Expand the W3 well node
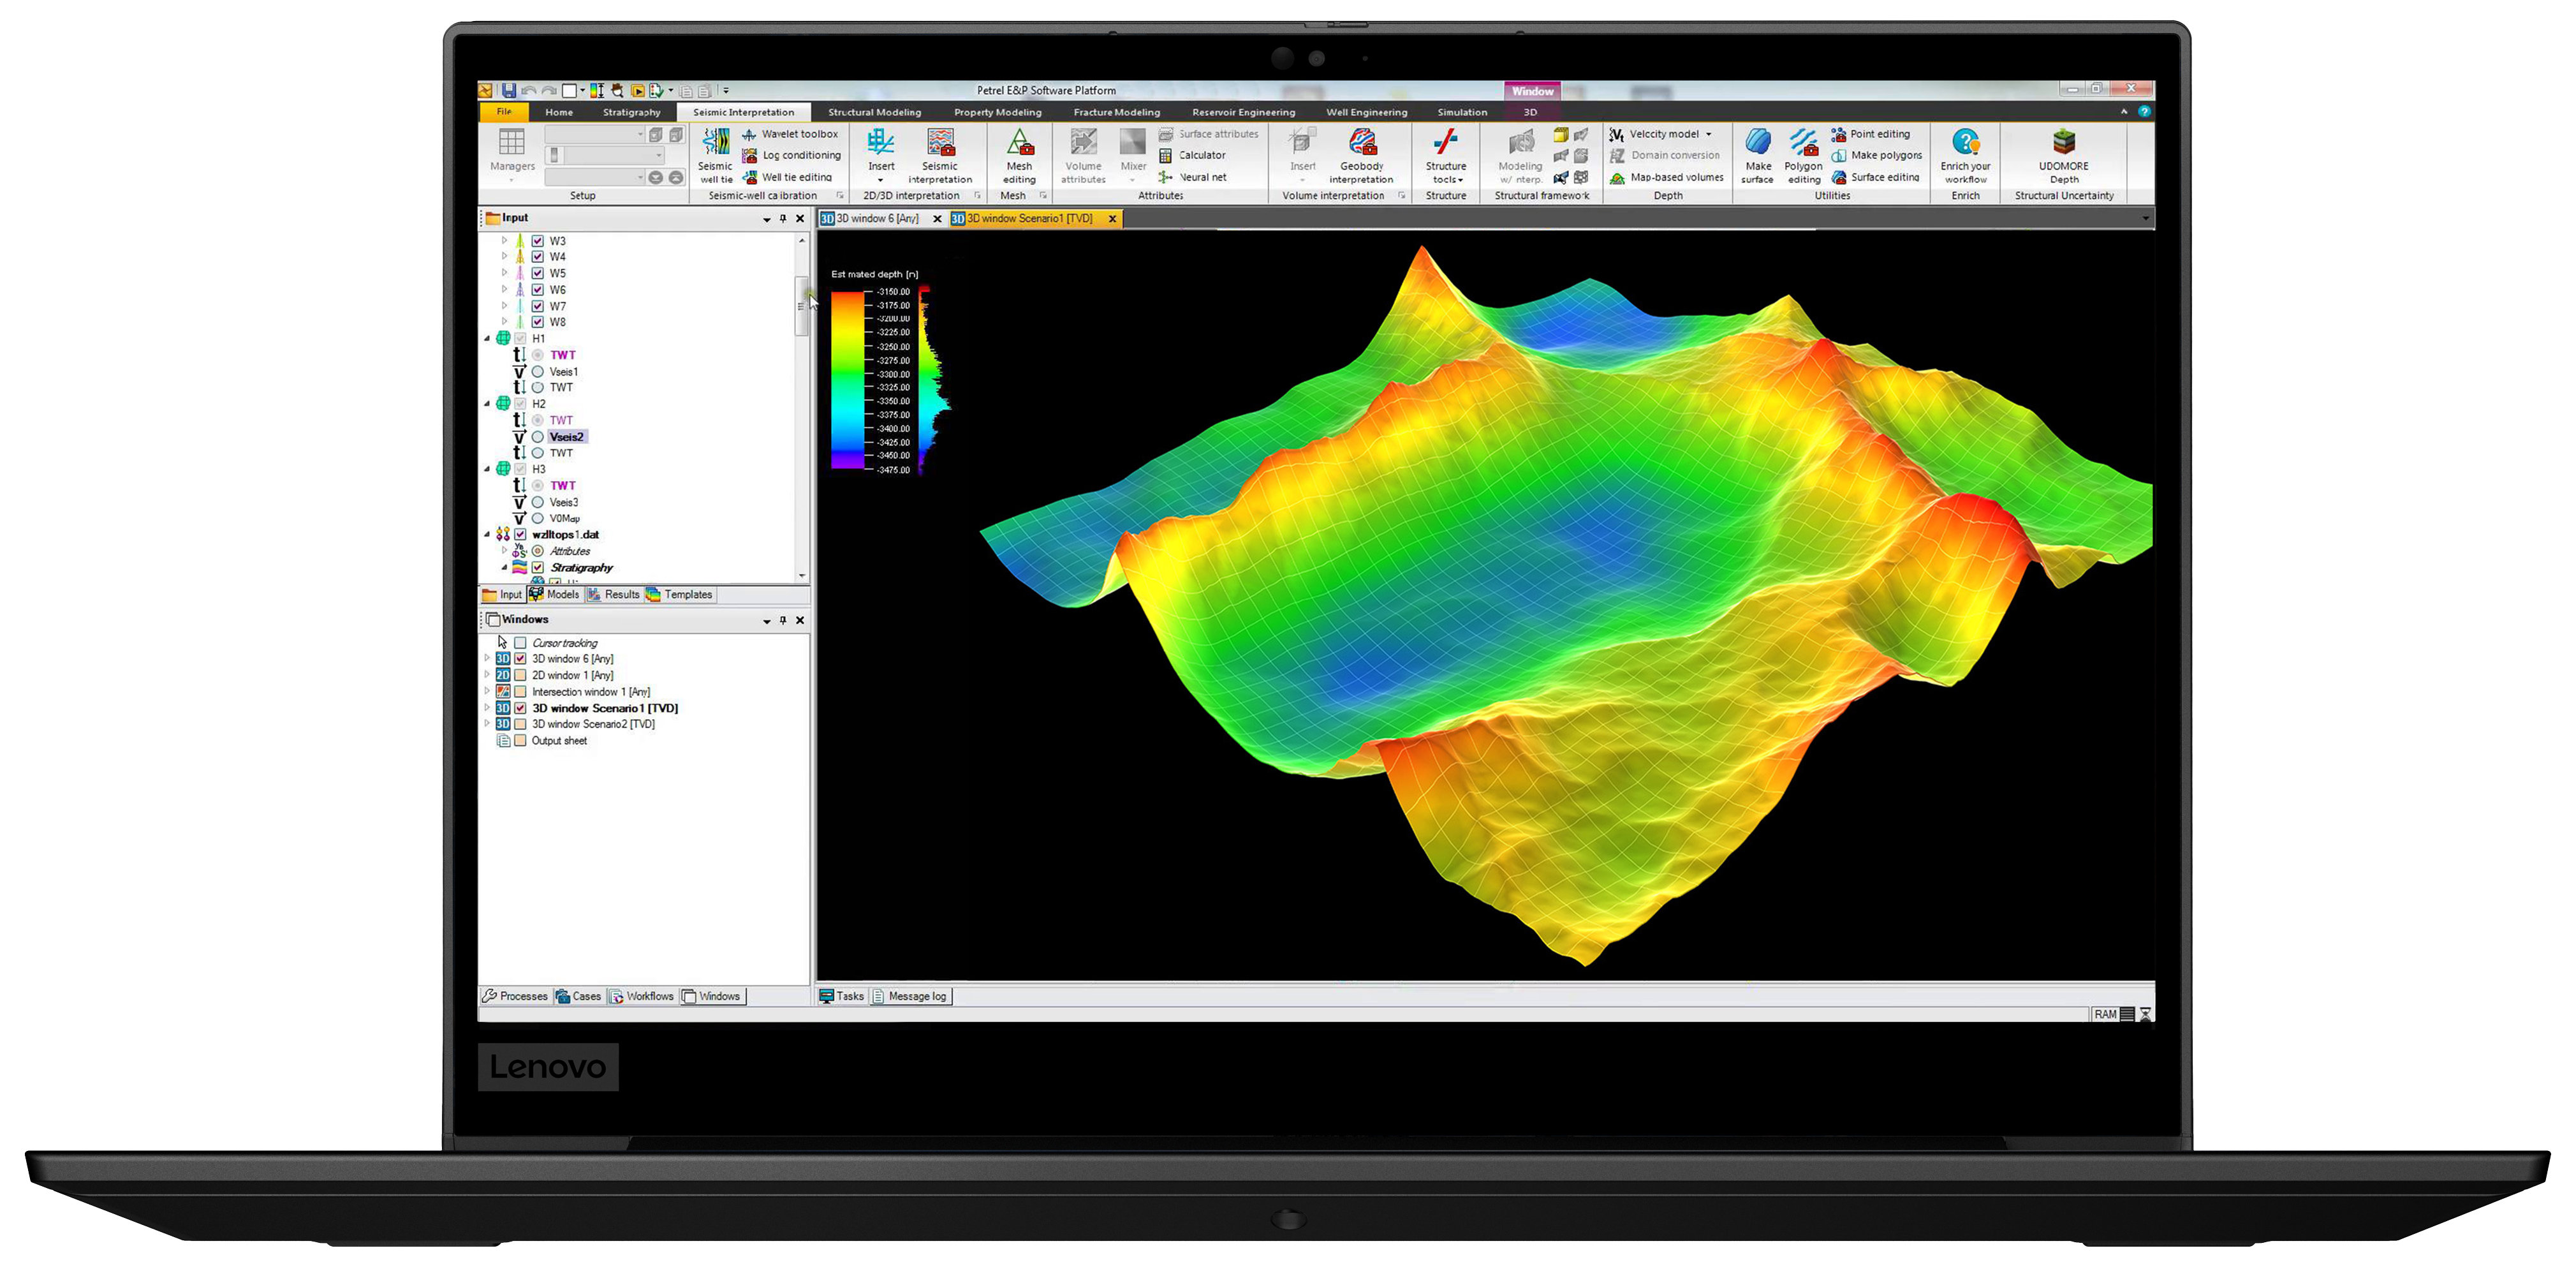Image resolution: width=2576 pixels, height=1276 pixels. 504,241
